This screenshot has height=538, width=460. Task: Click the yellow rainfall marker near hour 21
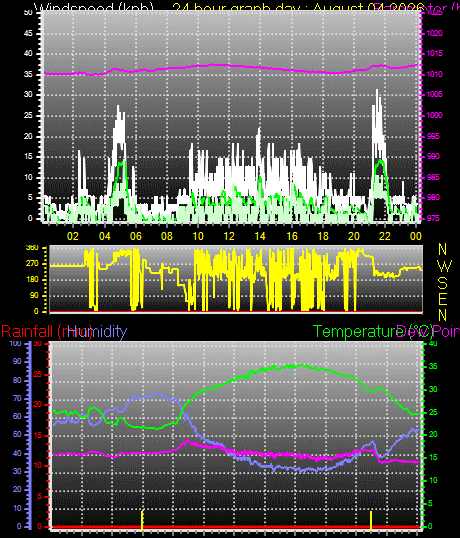[371, 520]
